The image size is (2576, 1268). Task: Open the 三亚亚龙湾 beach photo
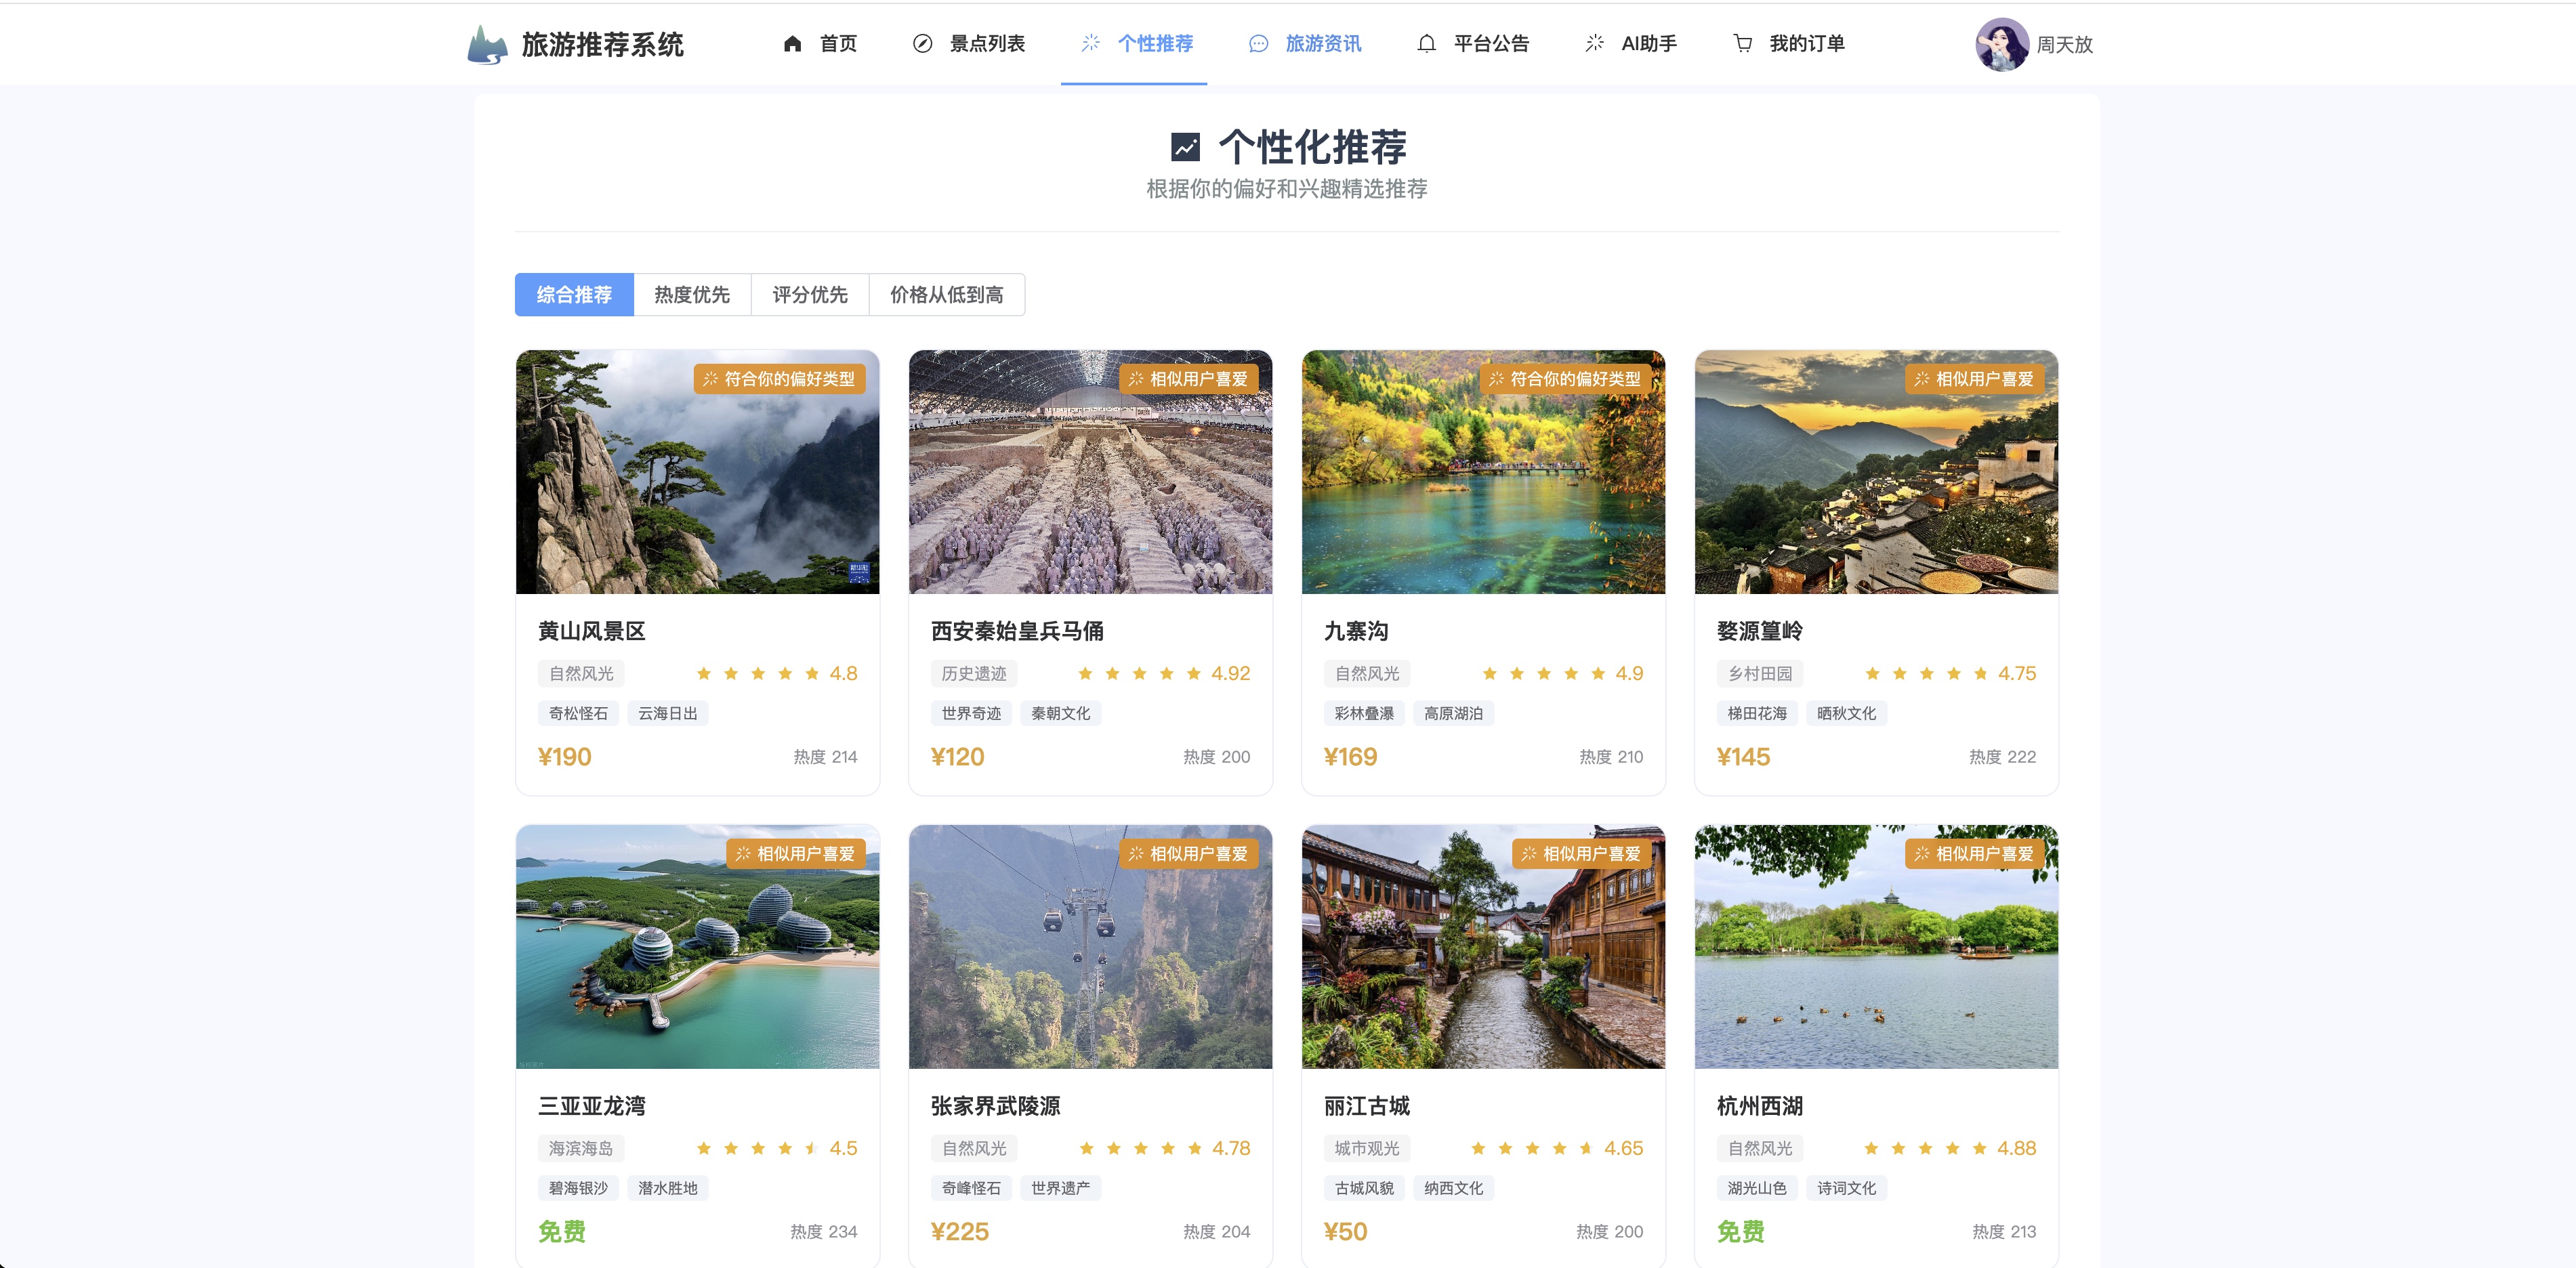(x=697, y=947)
